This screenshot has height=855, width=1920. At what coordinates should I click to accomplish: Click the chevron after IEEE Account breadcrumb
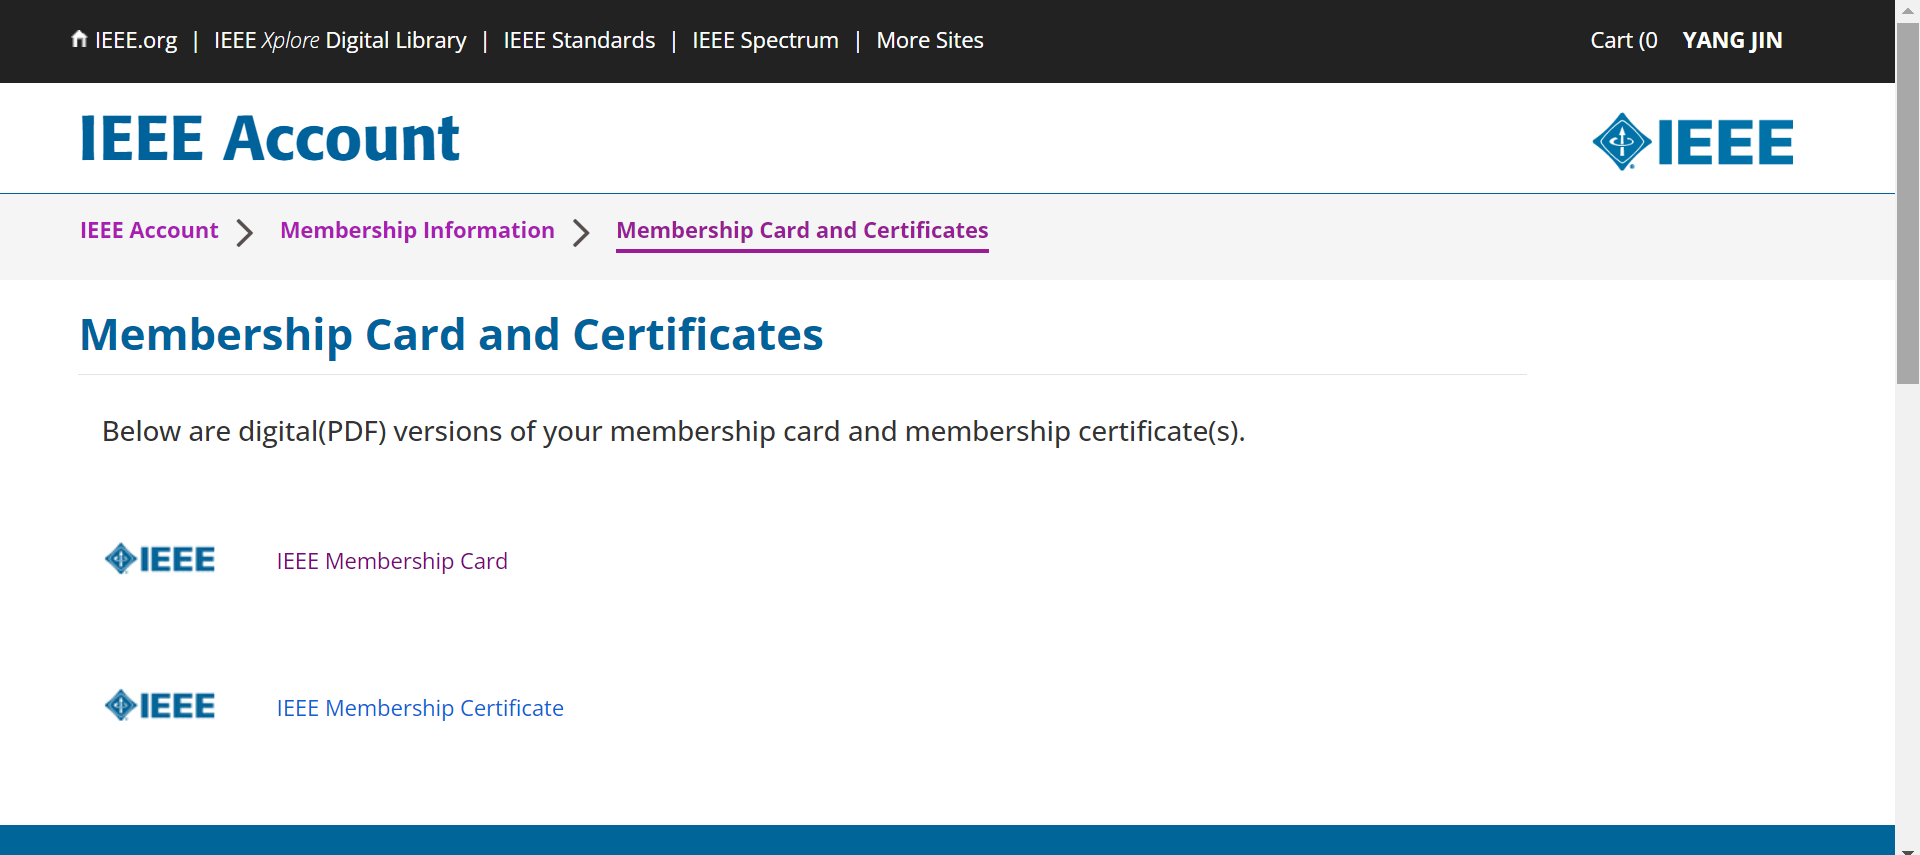click(x=245, y=233)
